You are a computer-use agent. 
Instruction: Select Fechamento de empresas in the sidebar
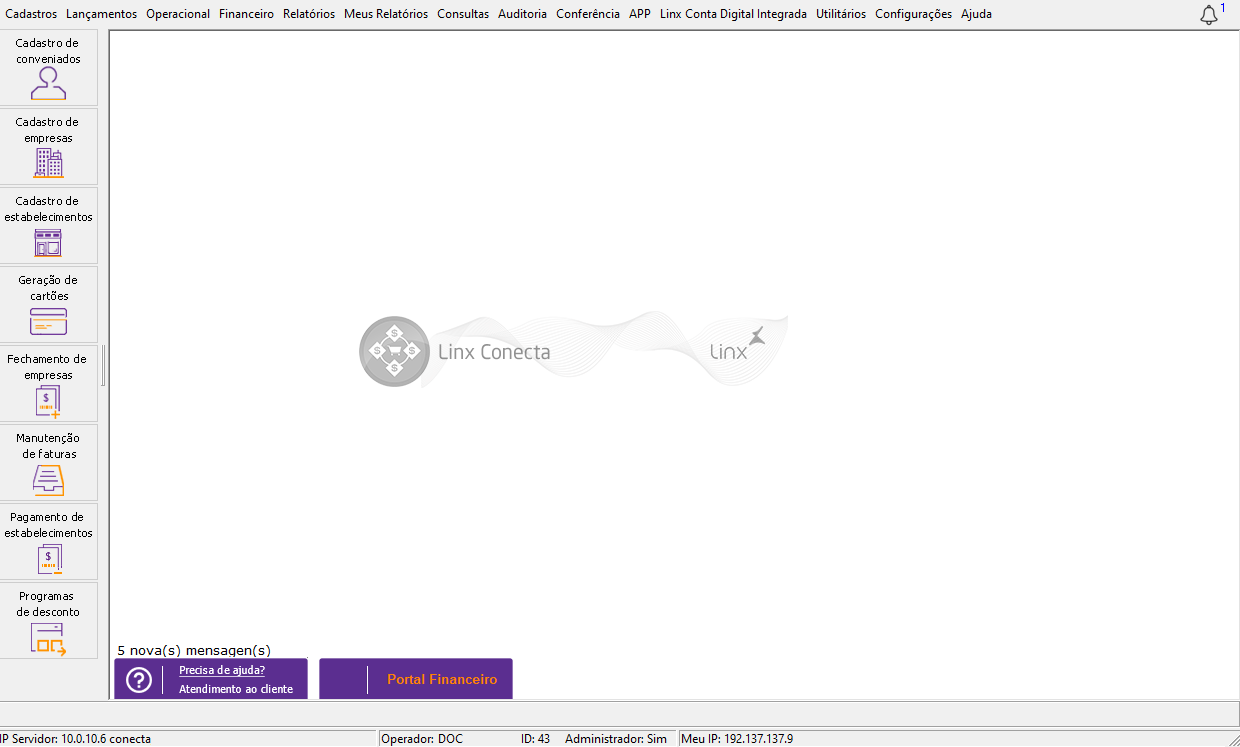point(48,384)
